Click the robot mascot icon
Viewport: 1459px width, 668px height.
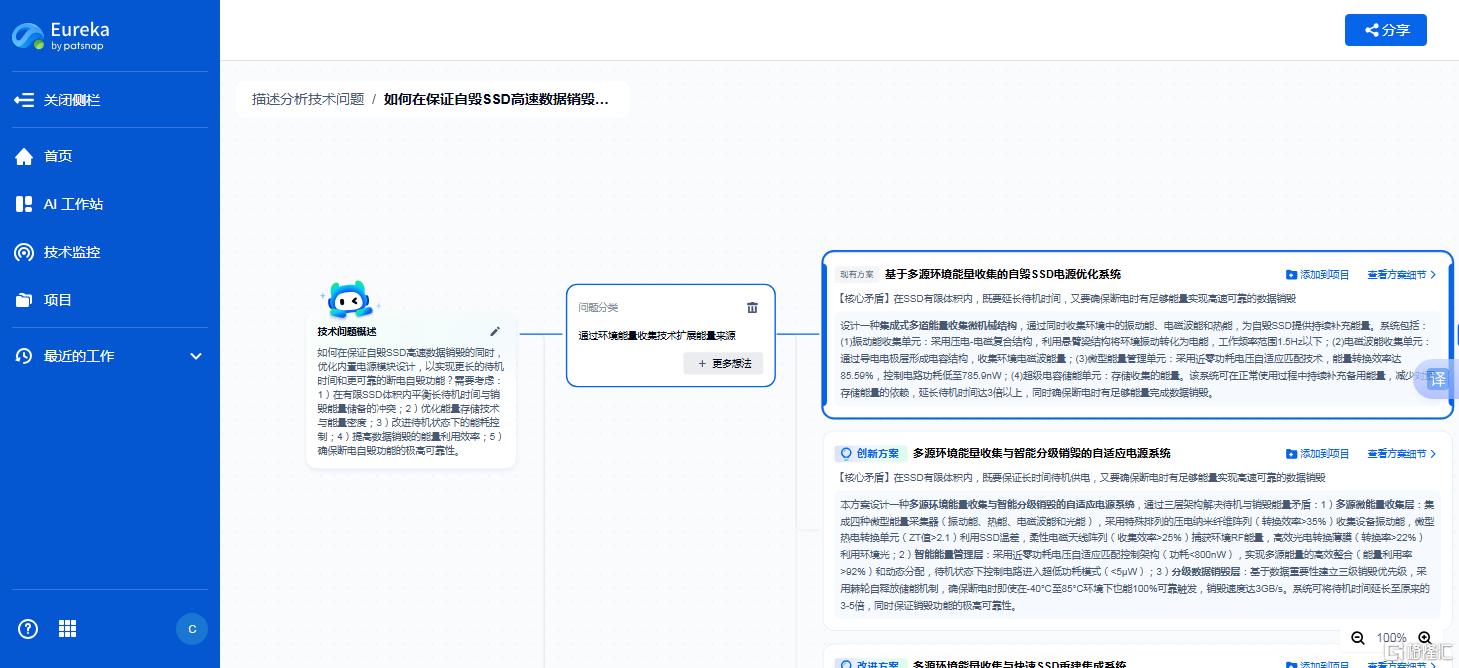point(349,300)
